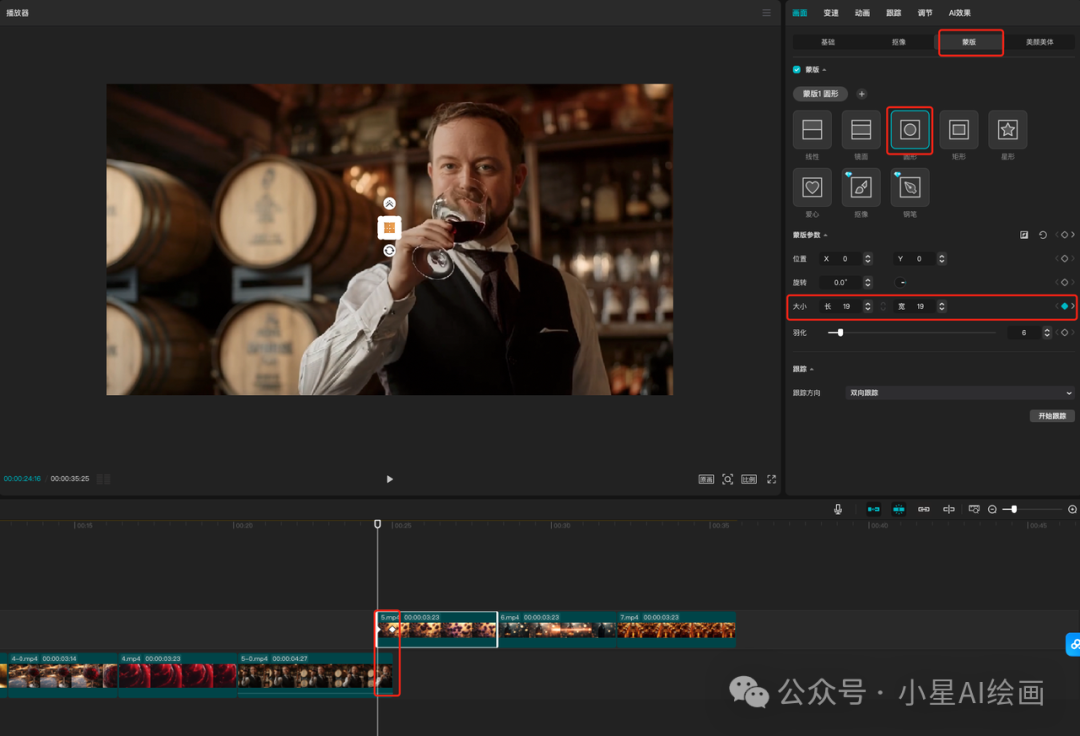Image resolution: width=1080 pixels, height=736 pixels.
Task: Click the 羽化 feather value stepper arrows
Action: coord(1047,333)
